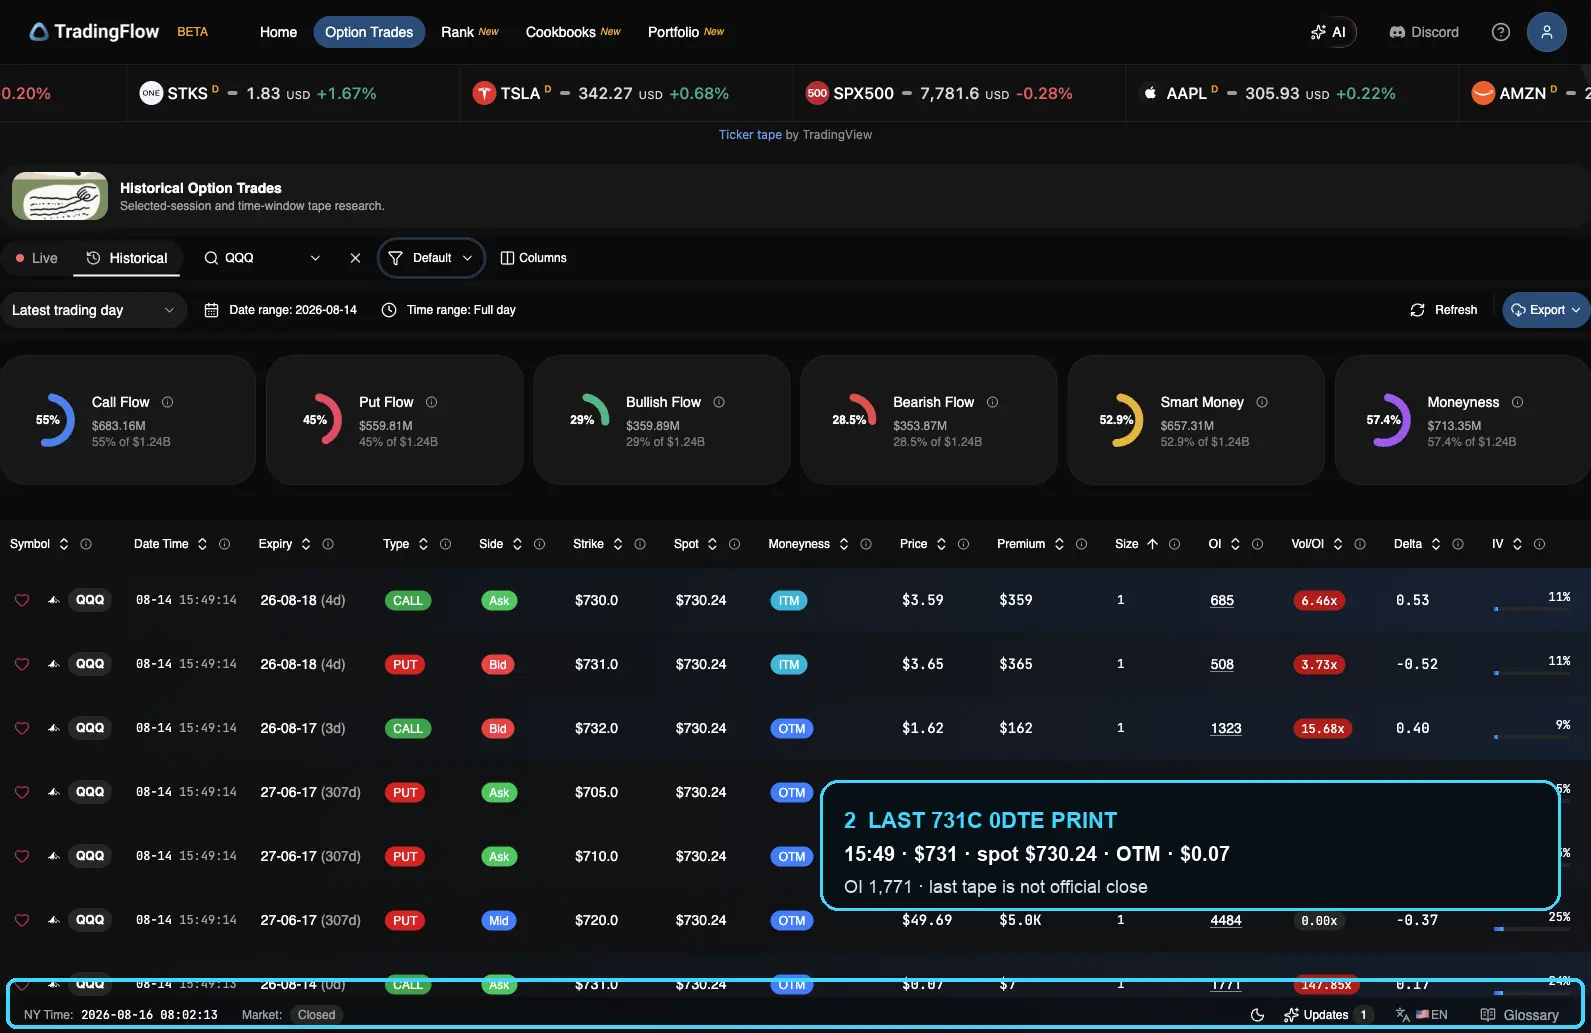This screenshot has width=1591, height=1033.
Task: Expand the Latest trading day dropdown
Action: (x=93, y=310)
